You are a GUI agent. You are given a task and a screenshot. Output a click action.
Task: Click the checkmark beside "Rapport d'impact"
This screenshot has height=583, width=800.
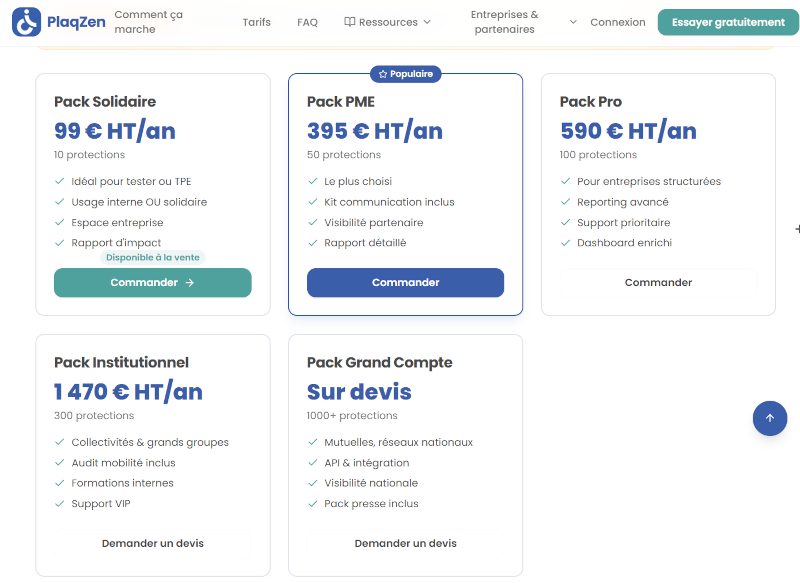click(x=60, y=242)
